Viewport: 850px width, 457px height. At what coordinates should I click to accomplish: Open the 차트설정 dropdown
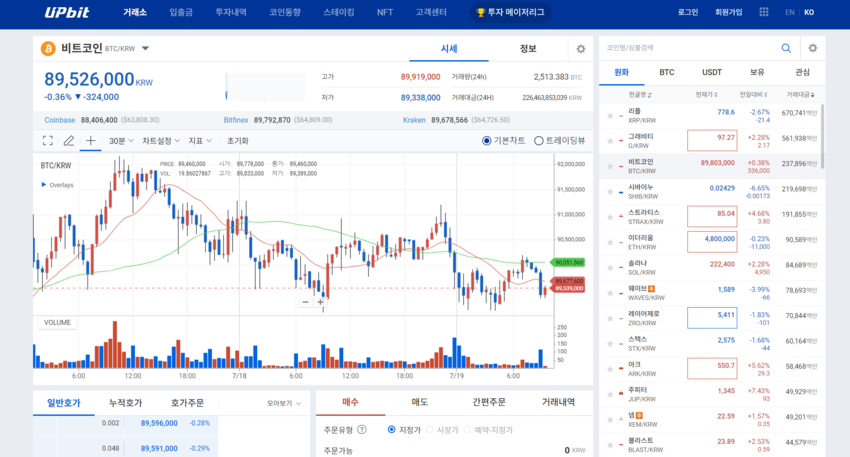coord(161,141)
